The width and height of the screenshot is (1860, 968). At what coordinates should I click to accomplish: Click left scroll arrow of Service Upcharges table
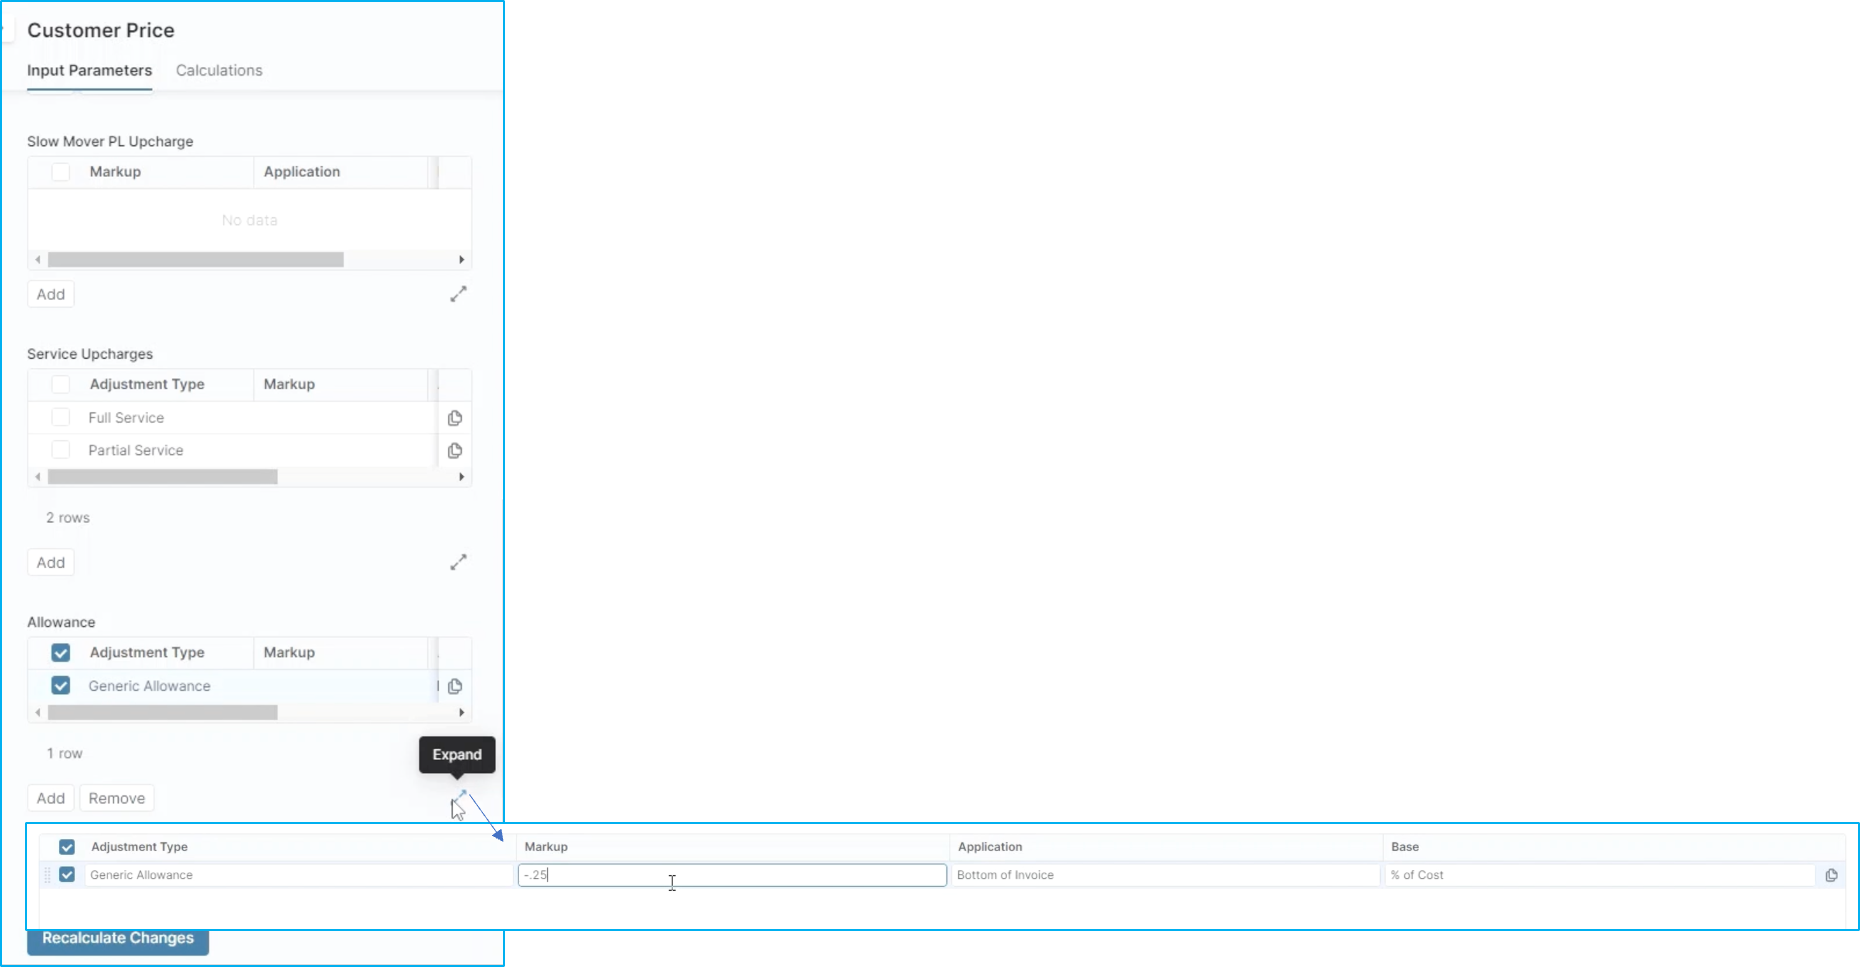pyautogui.click(x=38, y=477)
